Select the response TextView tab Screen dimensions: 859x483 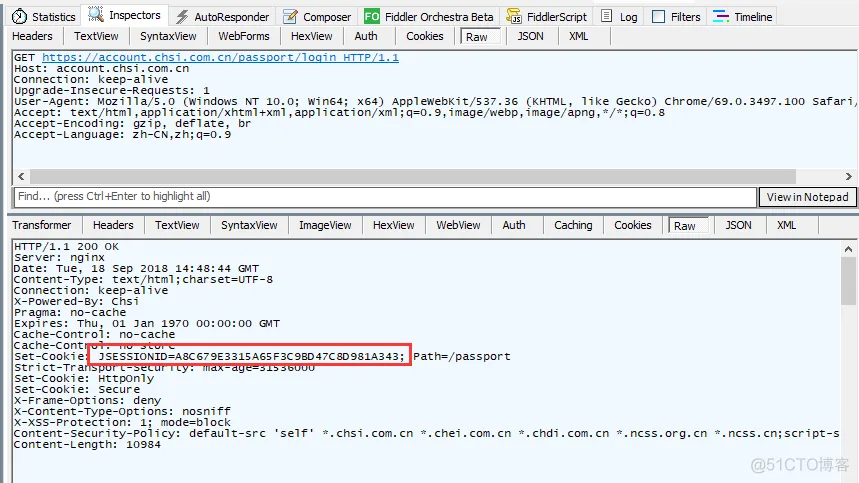coord(177,225)
